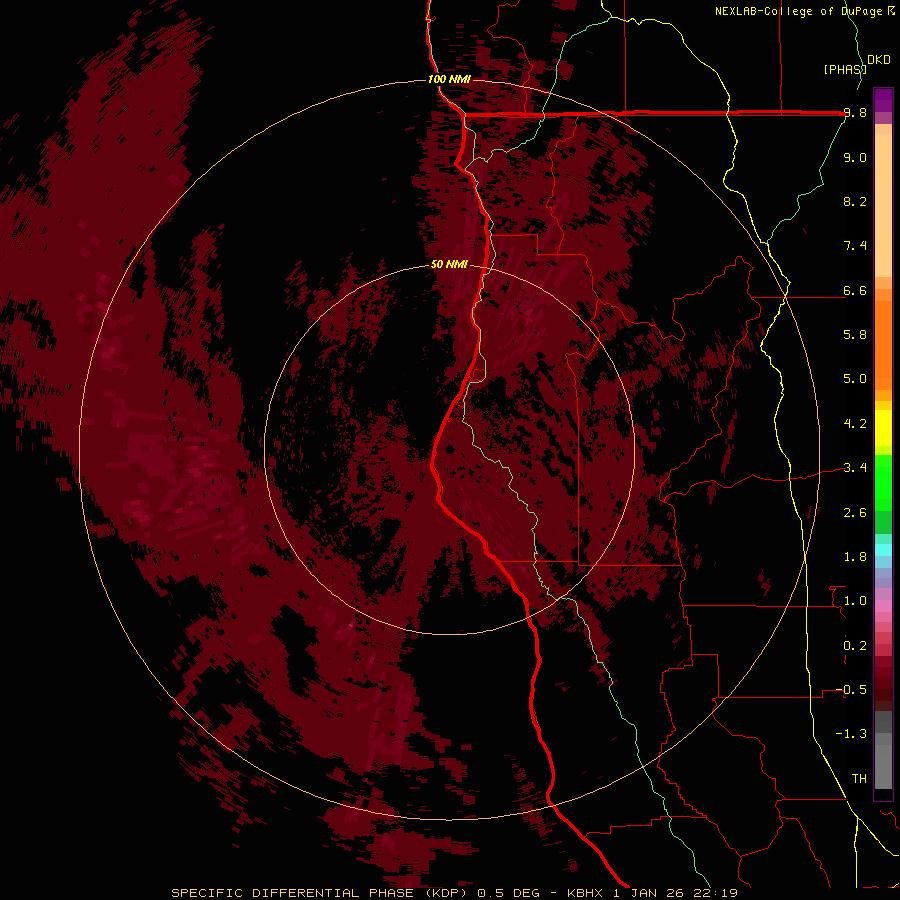
Task: Pick the cyan segment of the color bar
Action: (883, 550)
